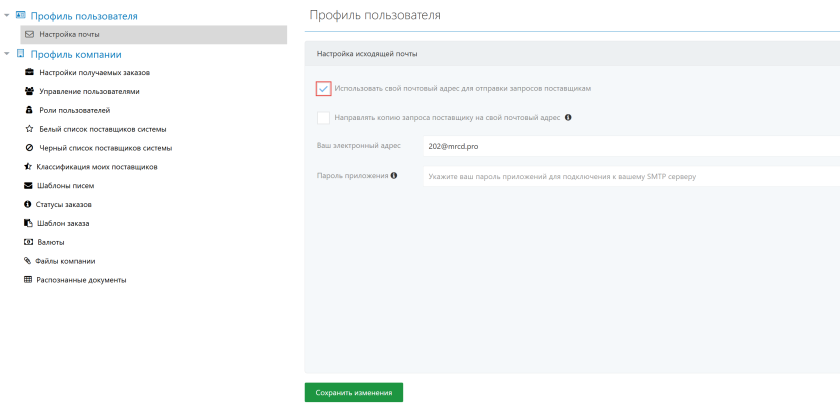840x415 pixels.
Task: Click the star icon beside Белый список поставщиков
Action: point(29,129)
